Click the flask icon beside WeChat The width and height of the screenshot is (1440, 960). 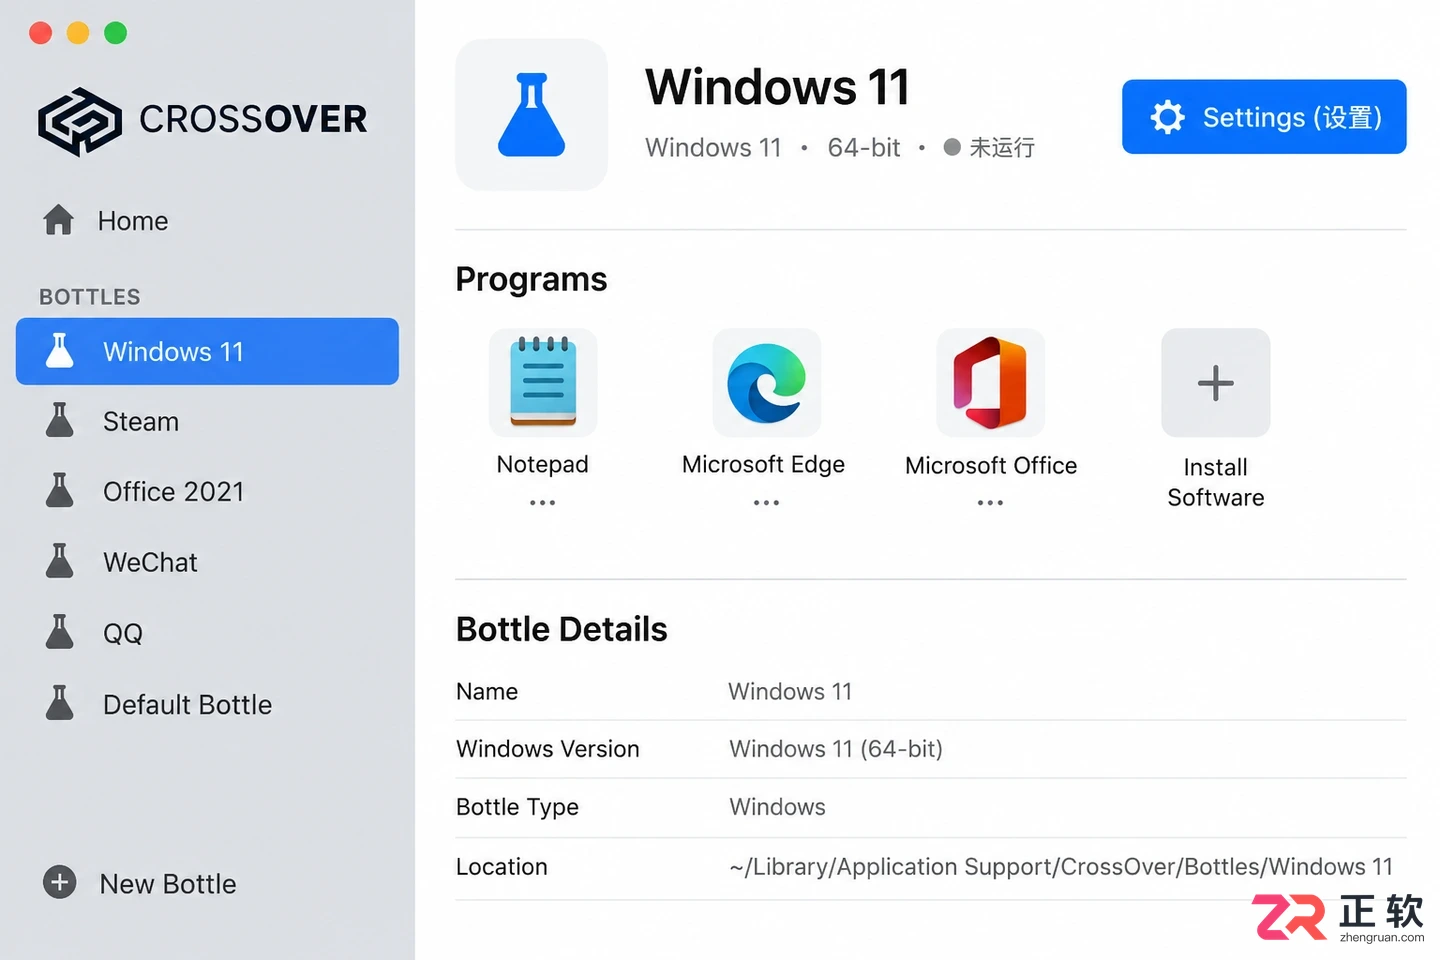pyautogui.click(x=60, y=562)
